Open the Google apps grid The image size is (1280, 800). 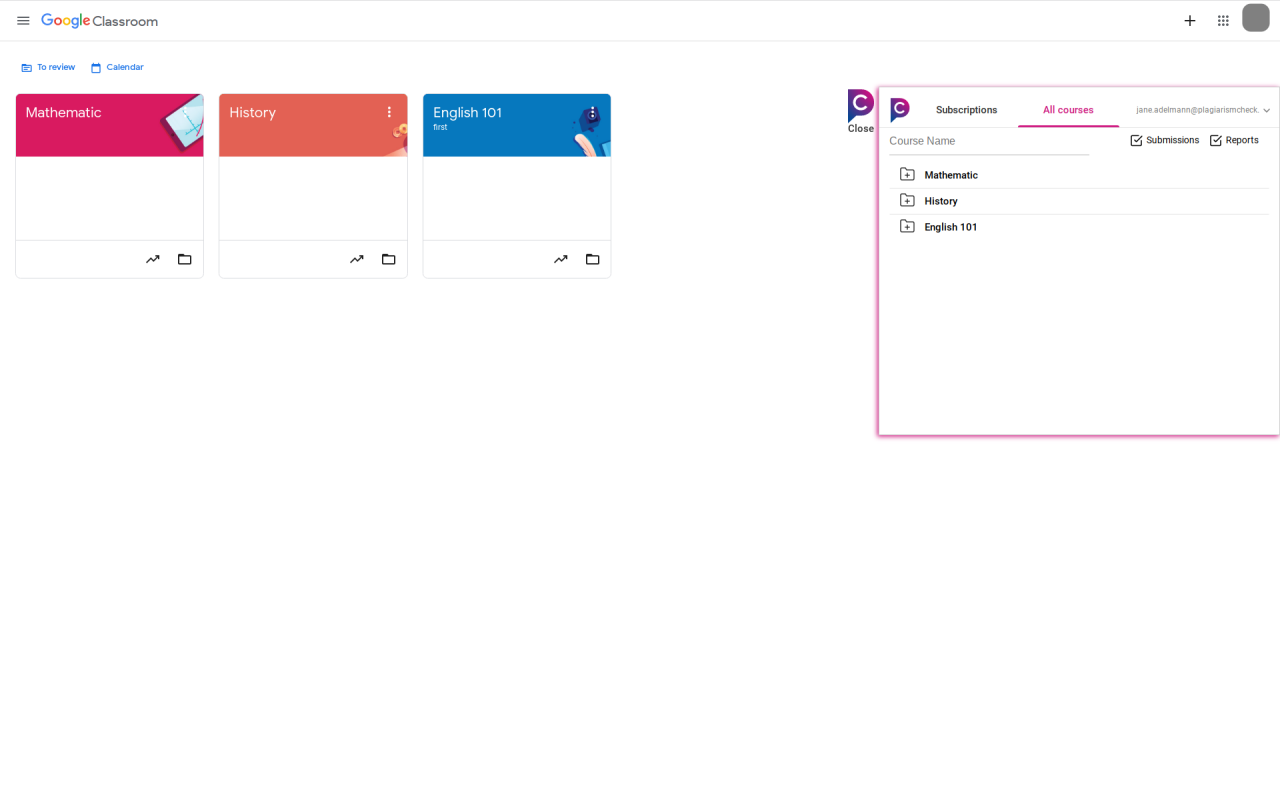click(x=1222, y=20)
